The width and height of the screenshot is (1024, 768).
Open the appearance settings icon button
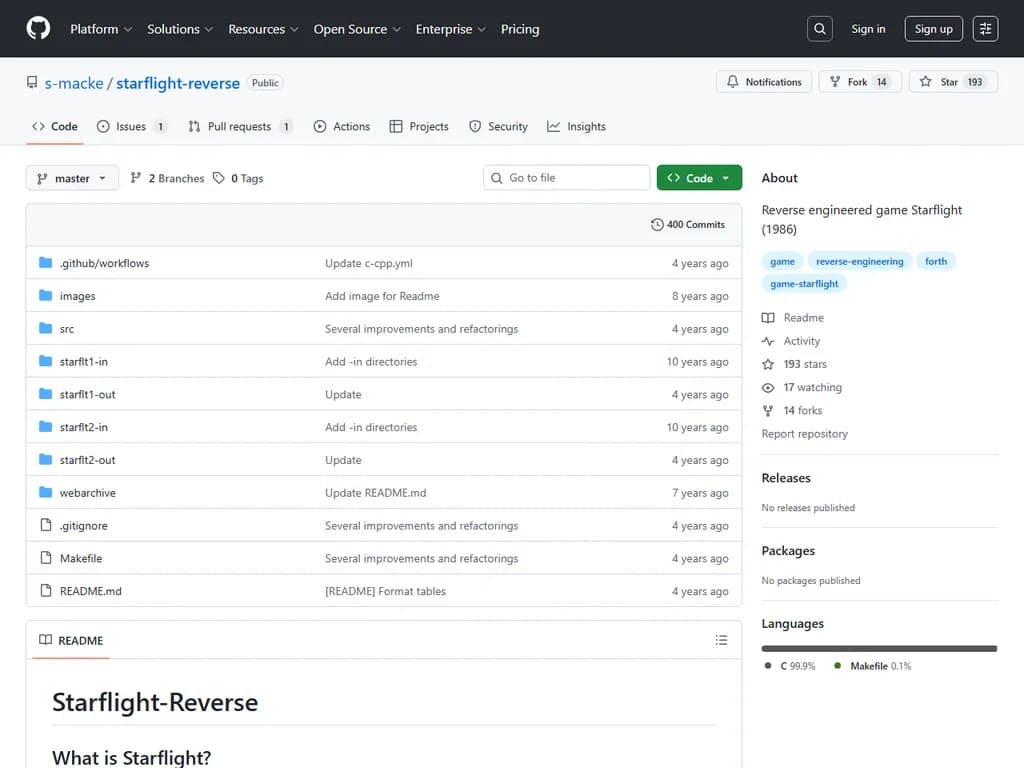pos(986,29)
